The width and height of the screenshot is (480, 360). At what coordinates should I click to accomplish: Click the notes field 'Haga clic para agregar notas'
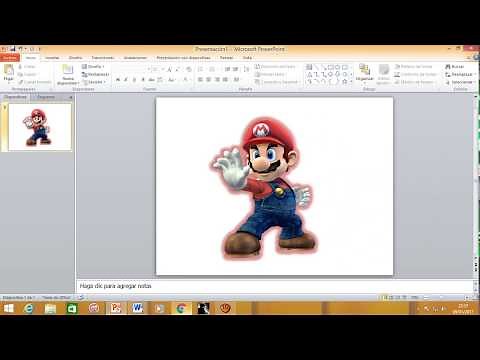[x=275, y=286]
